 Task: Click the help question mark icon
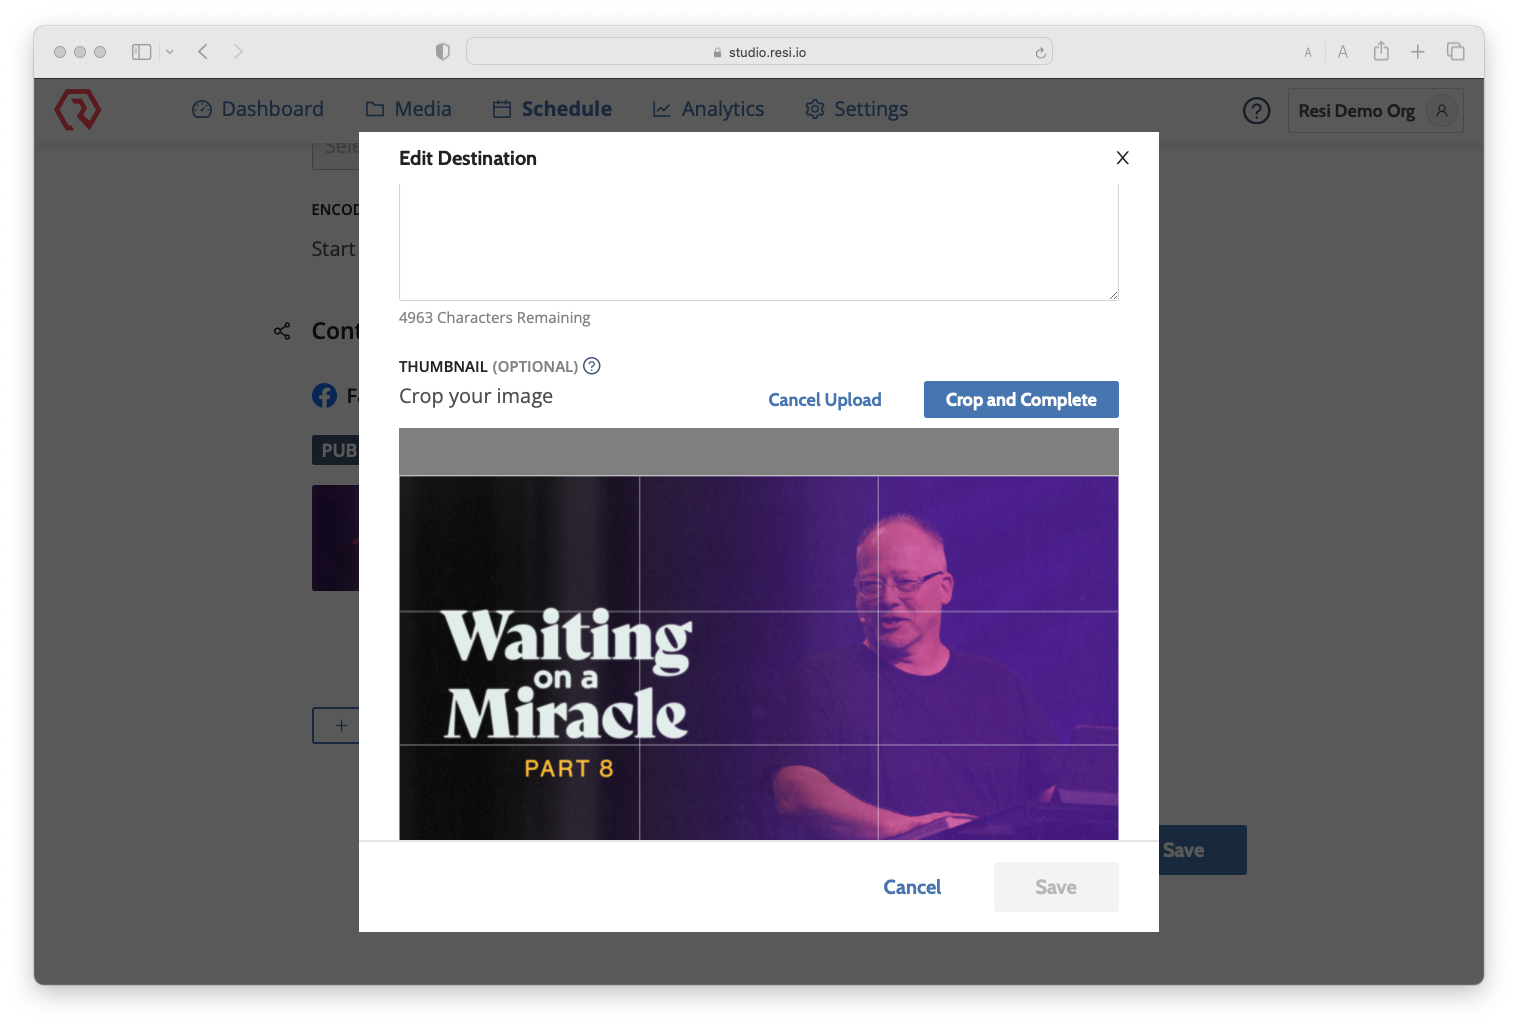click(1256, 110)
